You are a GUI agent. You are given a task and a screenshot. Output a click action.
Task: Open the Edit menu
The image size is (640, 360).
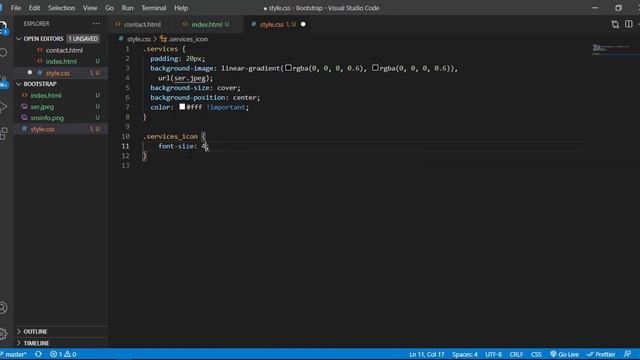[x=34, y=8]
